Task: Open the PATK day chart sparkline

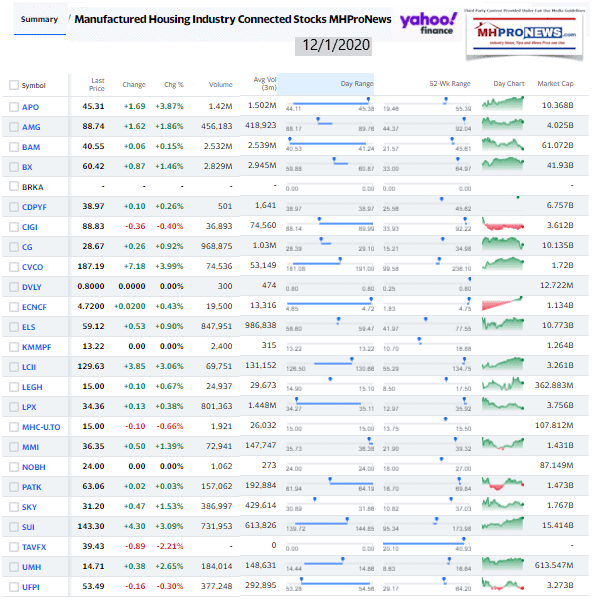Action: (503, 484)
